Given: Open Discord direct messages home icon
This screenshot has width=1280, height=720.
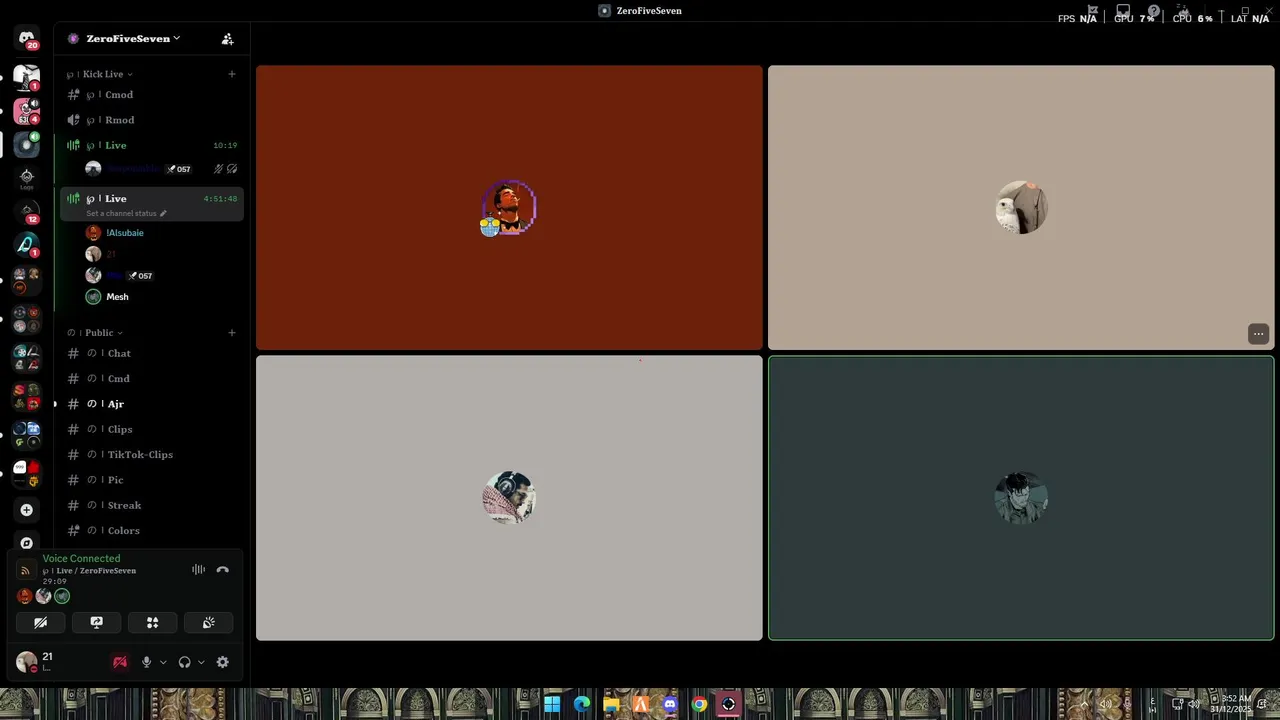Looking at the screenshot, I should [x=27, y=39].
